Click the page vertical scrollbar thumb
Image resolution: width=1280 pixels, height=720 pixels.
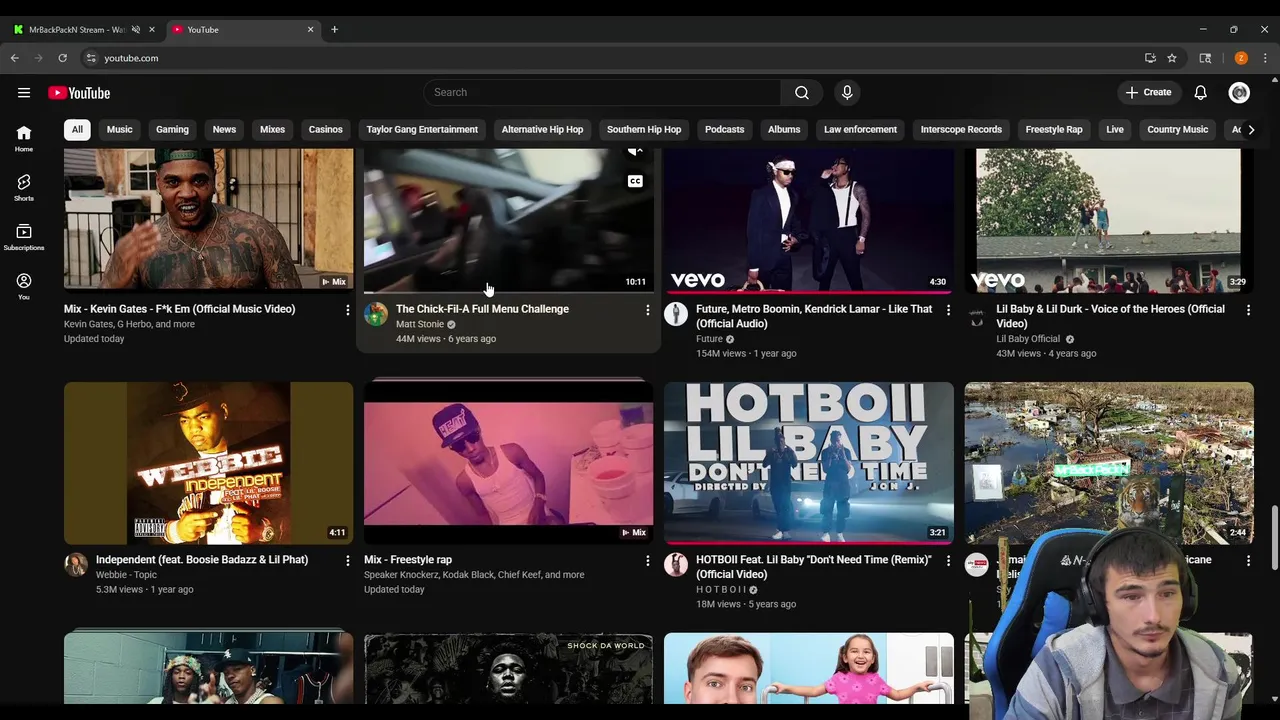[1274, 537]
